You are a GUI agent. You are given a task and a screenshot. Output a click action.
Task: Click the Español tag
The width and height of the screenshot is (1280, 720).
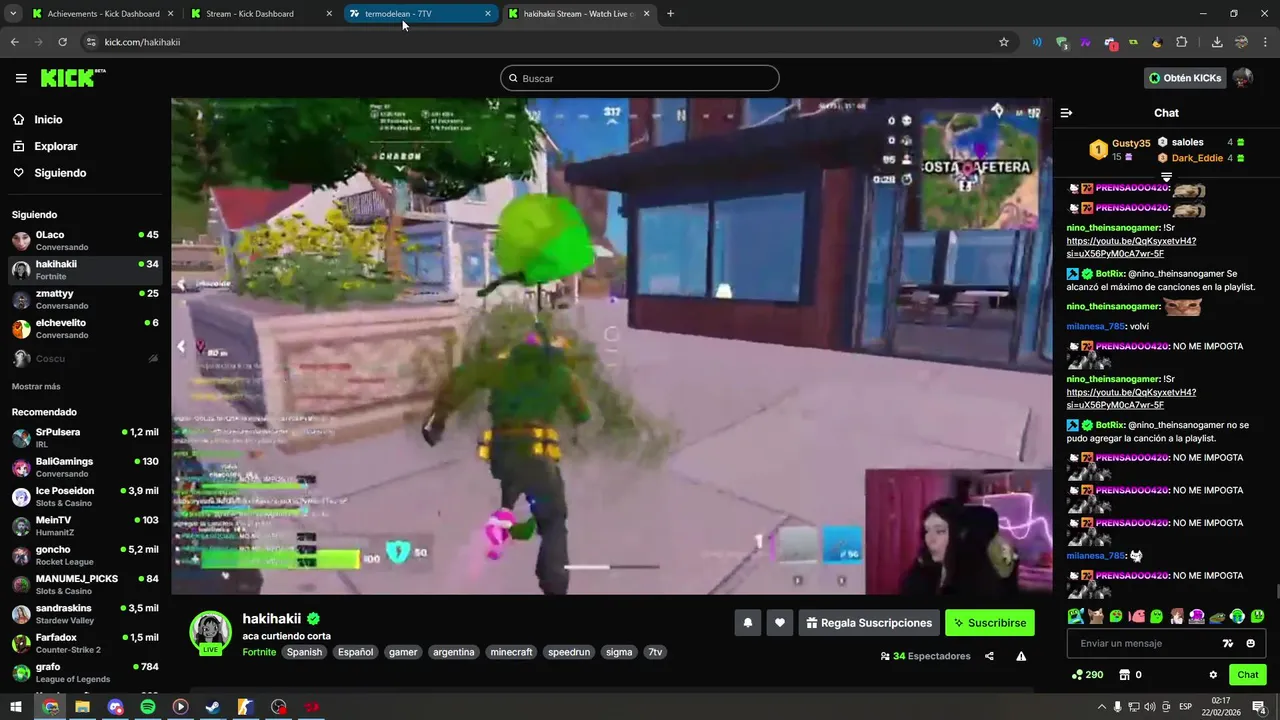click(x=355, y=652)
